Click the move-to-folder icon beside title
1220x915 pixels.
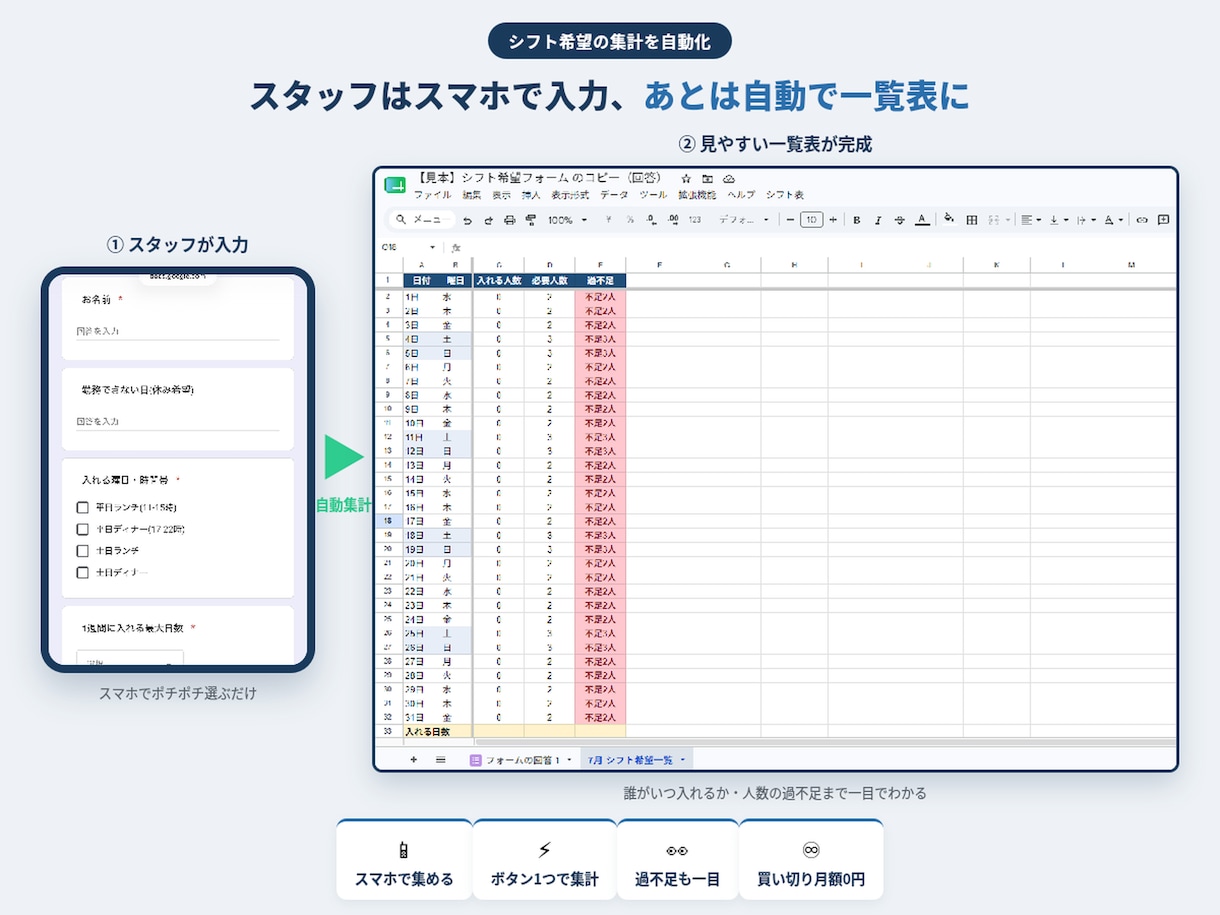click(707, 179)
